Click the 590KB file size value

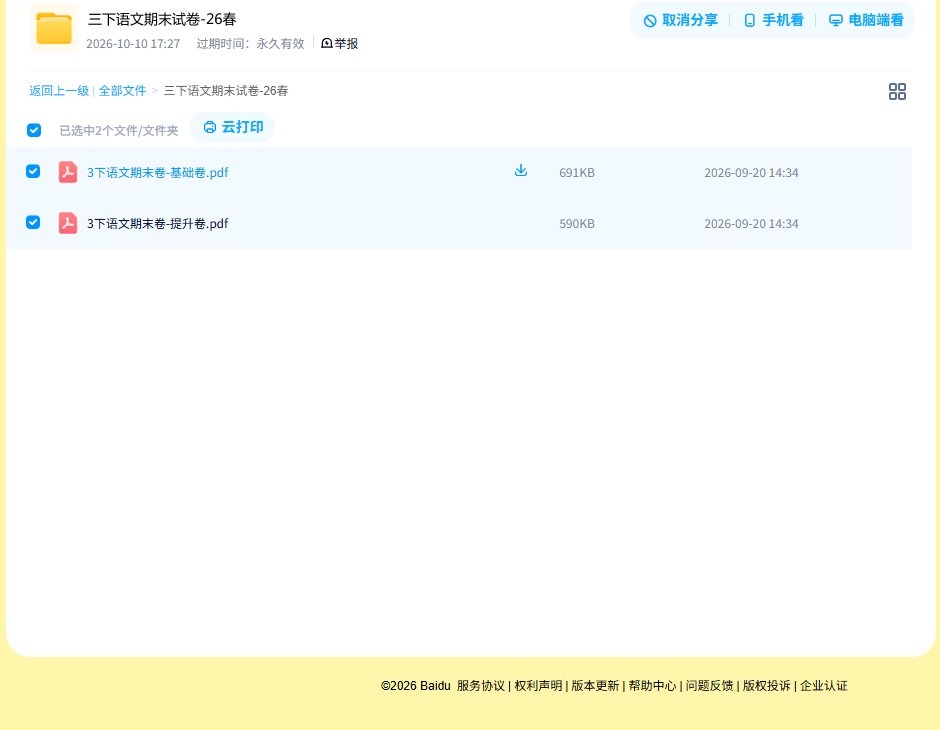point(577,224)
